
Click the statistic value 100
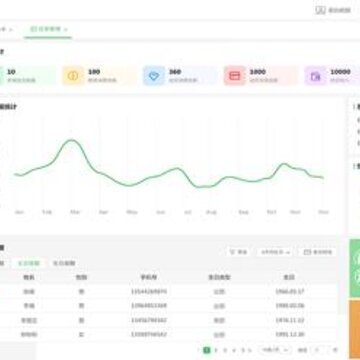coord(94,72)
